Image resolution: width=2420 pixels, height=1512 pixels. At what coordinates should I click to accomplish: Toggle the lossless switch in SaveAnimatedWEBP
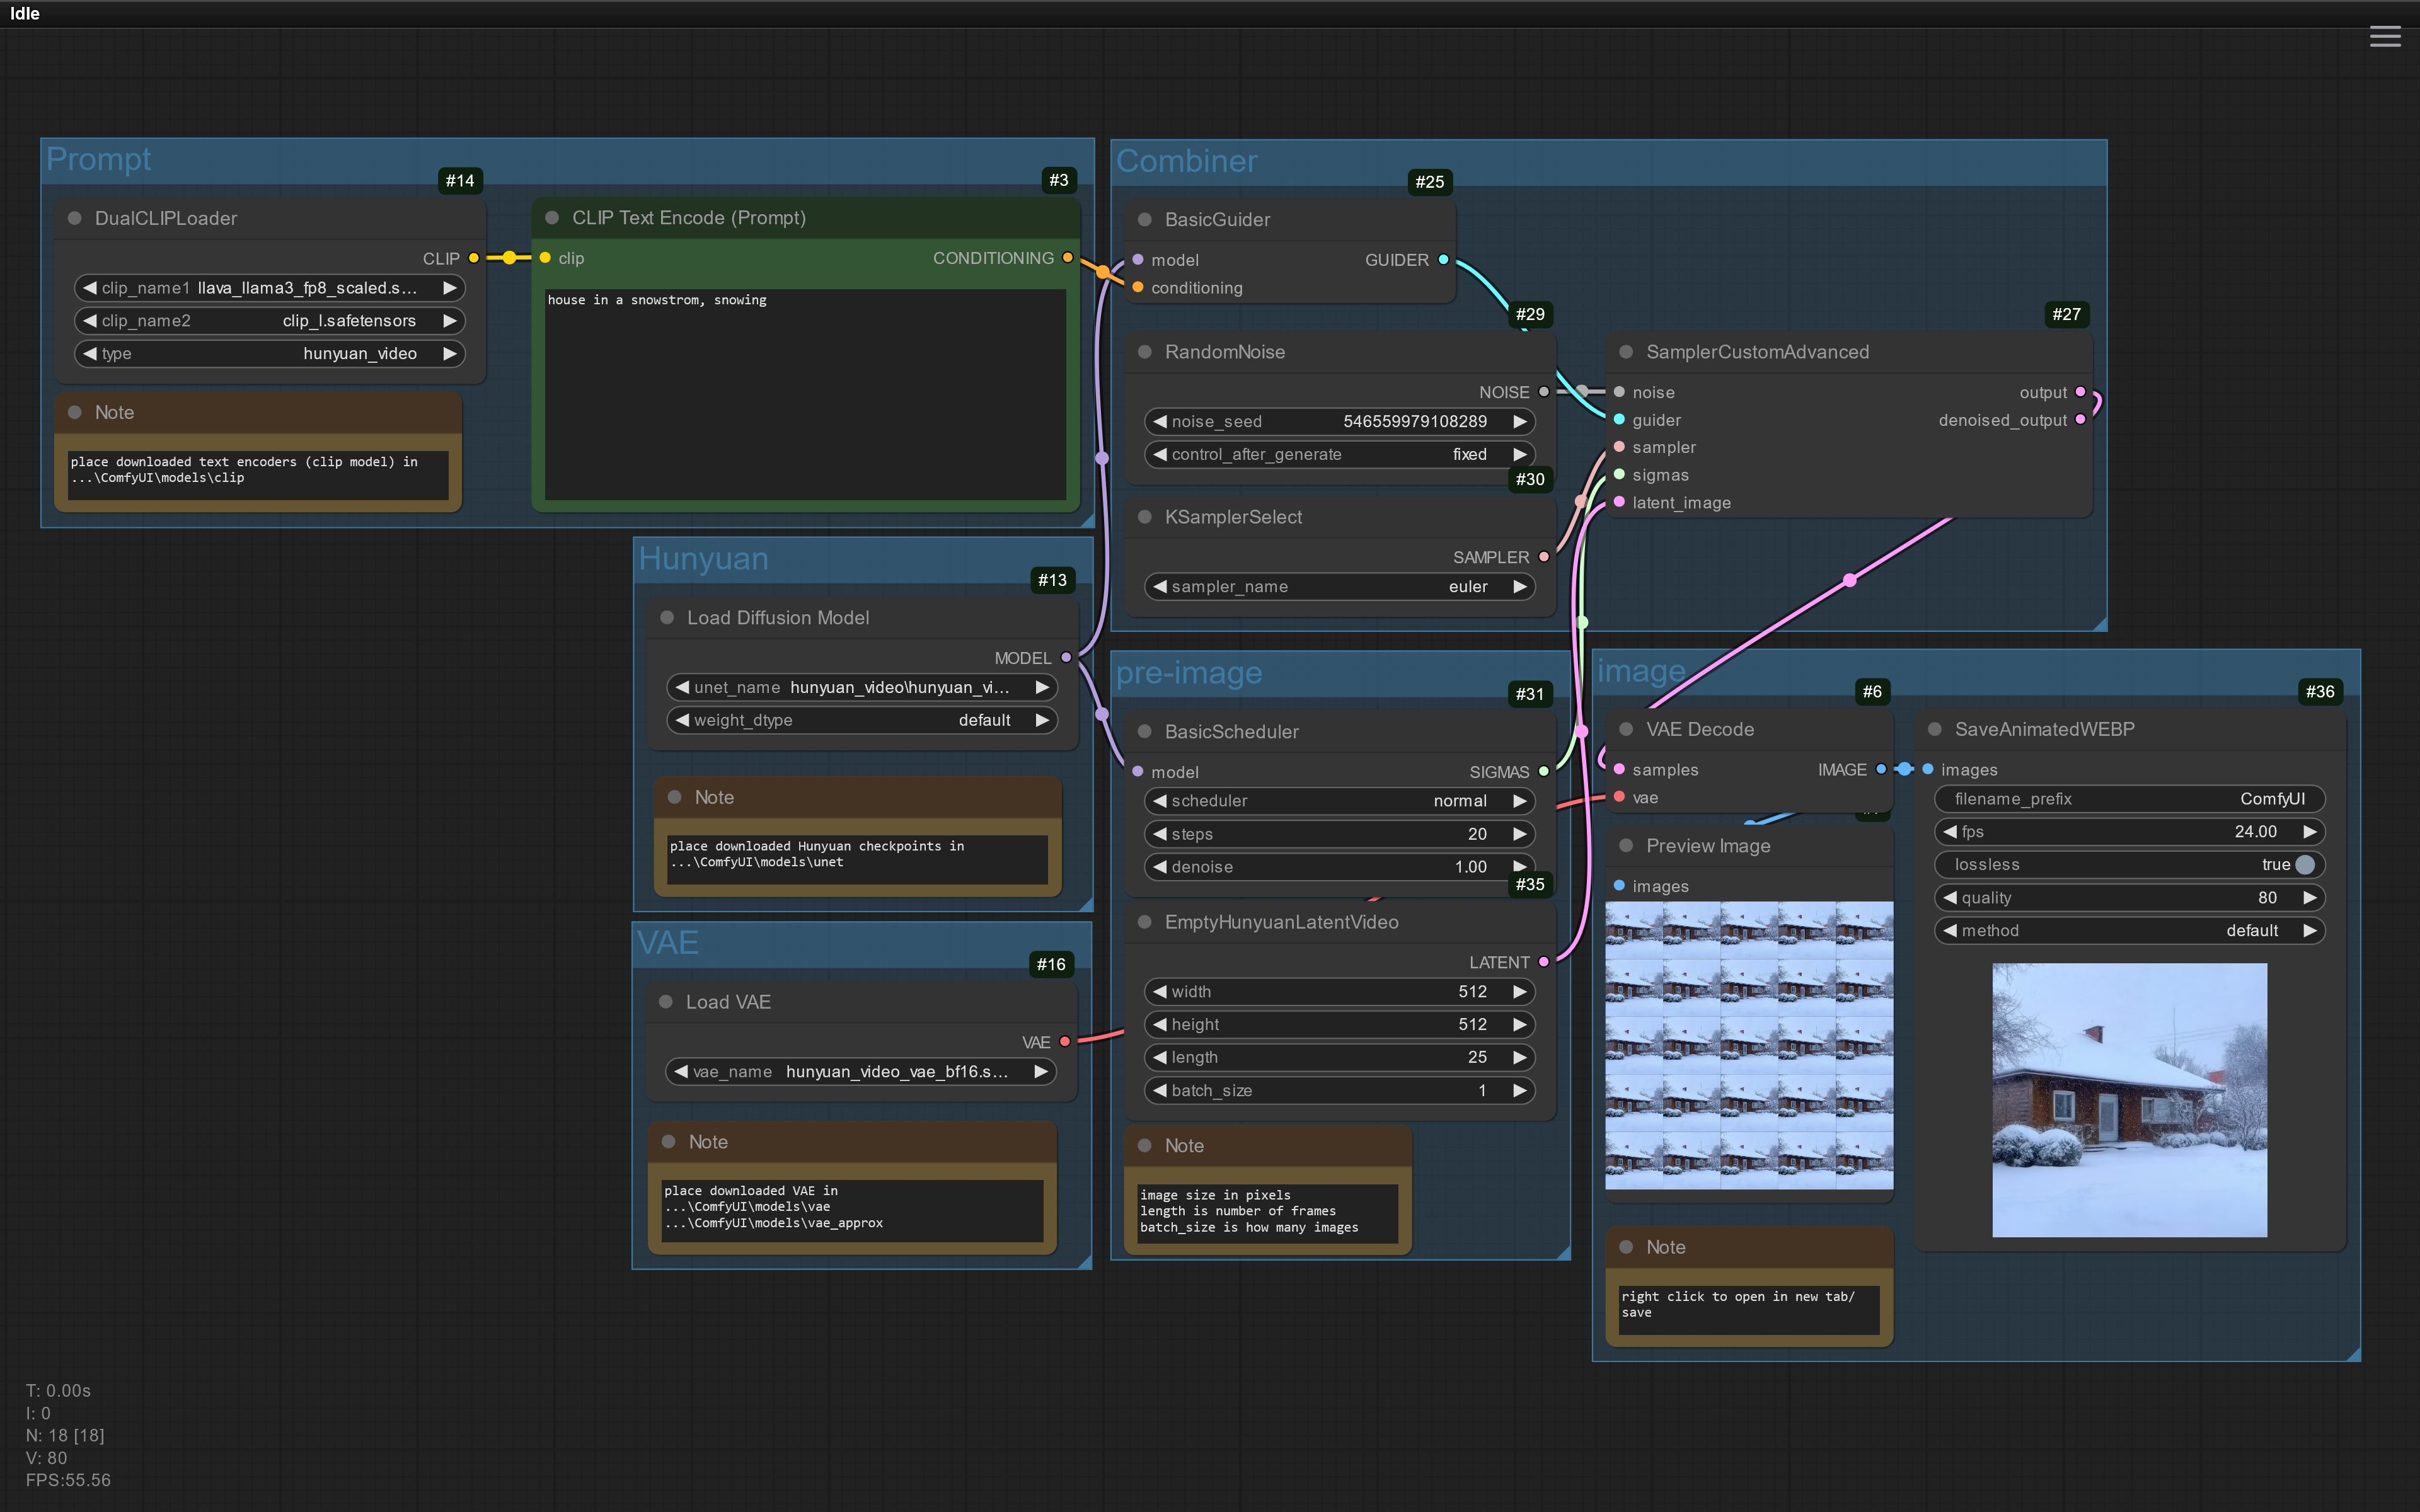2304,865
